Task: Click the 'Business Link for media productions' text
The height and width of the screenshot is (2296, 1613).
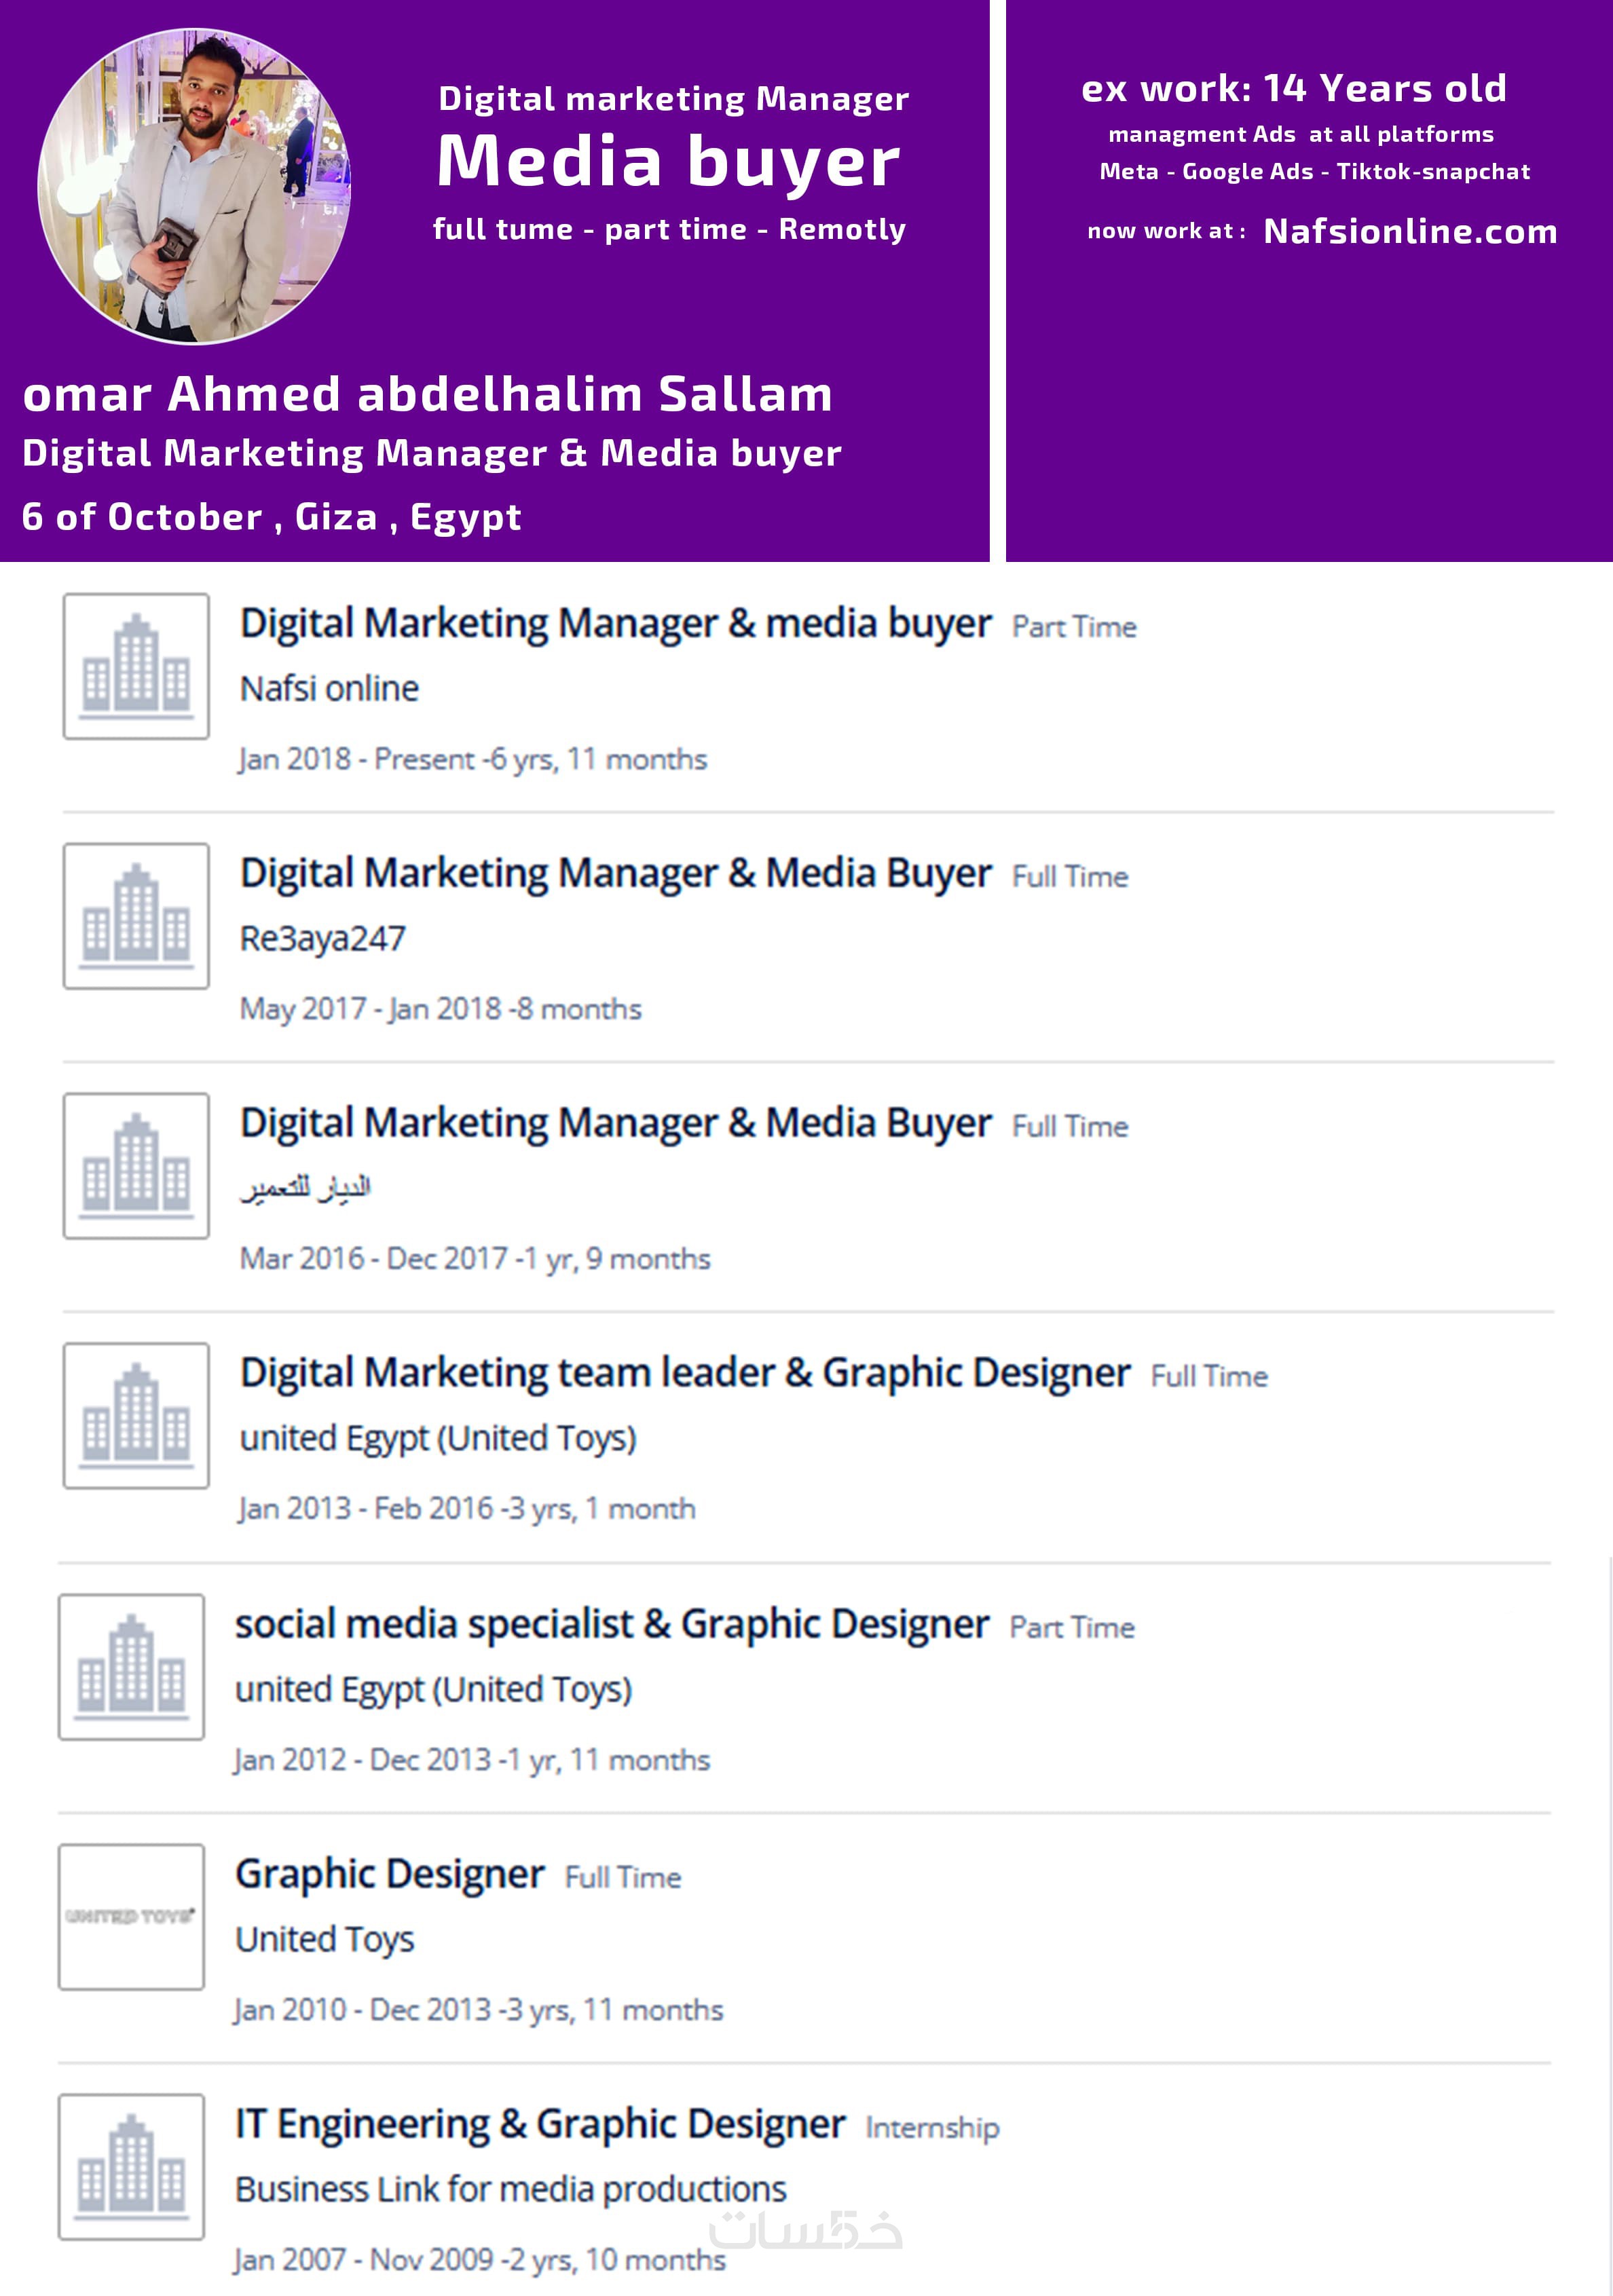Action: click(x=511, y=2190)
